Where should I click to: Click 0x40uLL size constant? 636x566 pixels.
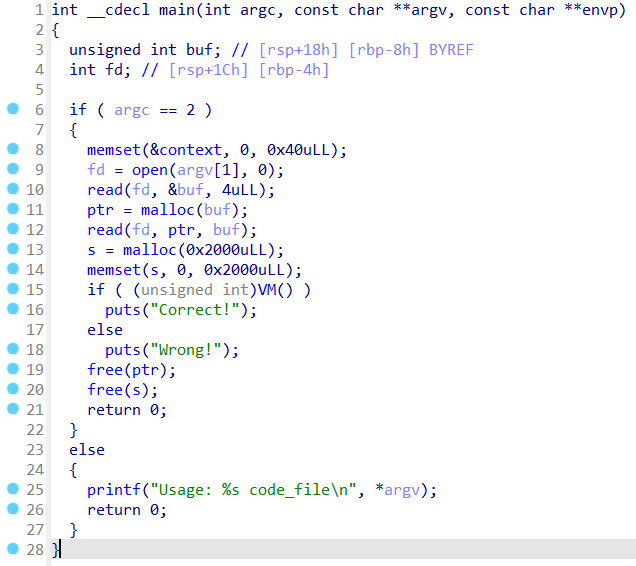click(298, 150)
